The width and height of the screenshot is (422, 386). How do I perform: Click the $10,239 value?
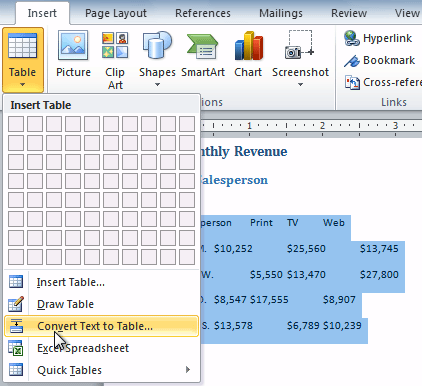point(342,326)
